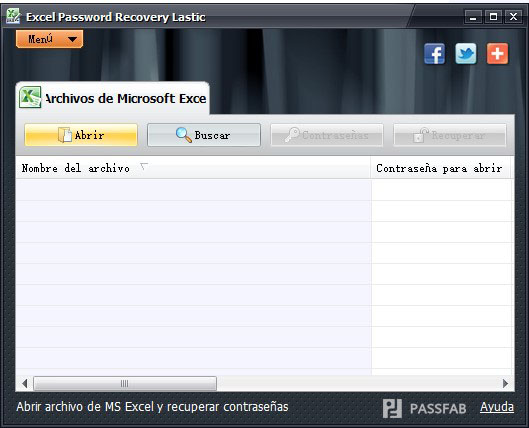Click the orange plus share icon

coord(497,54)
